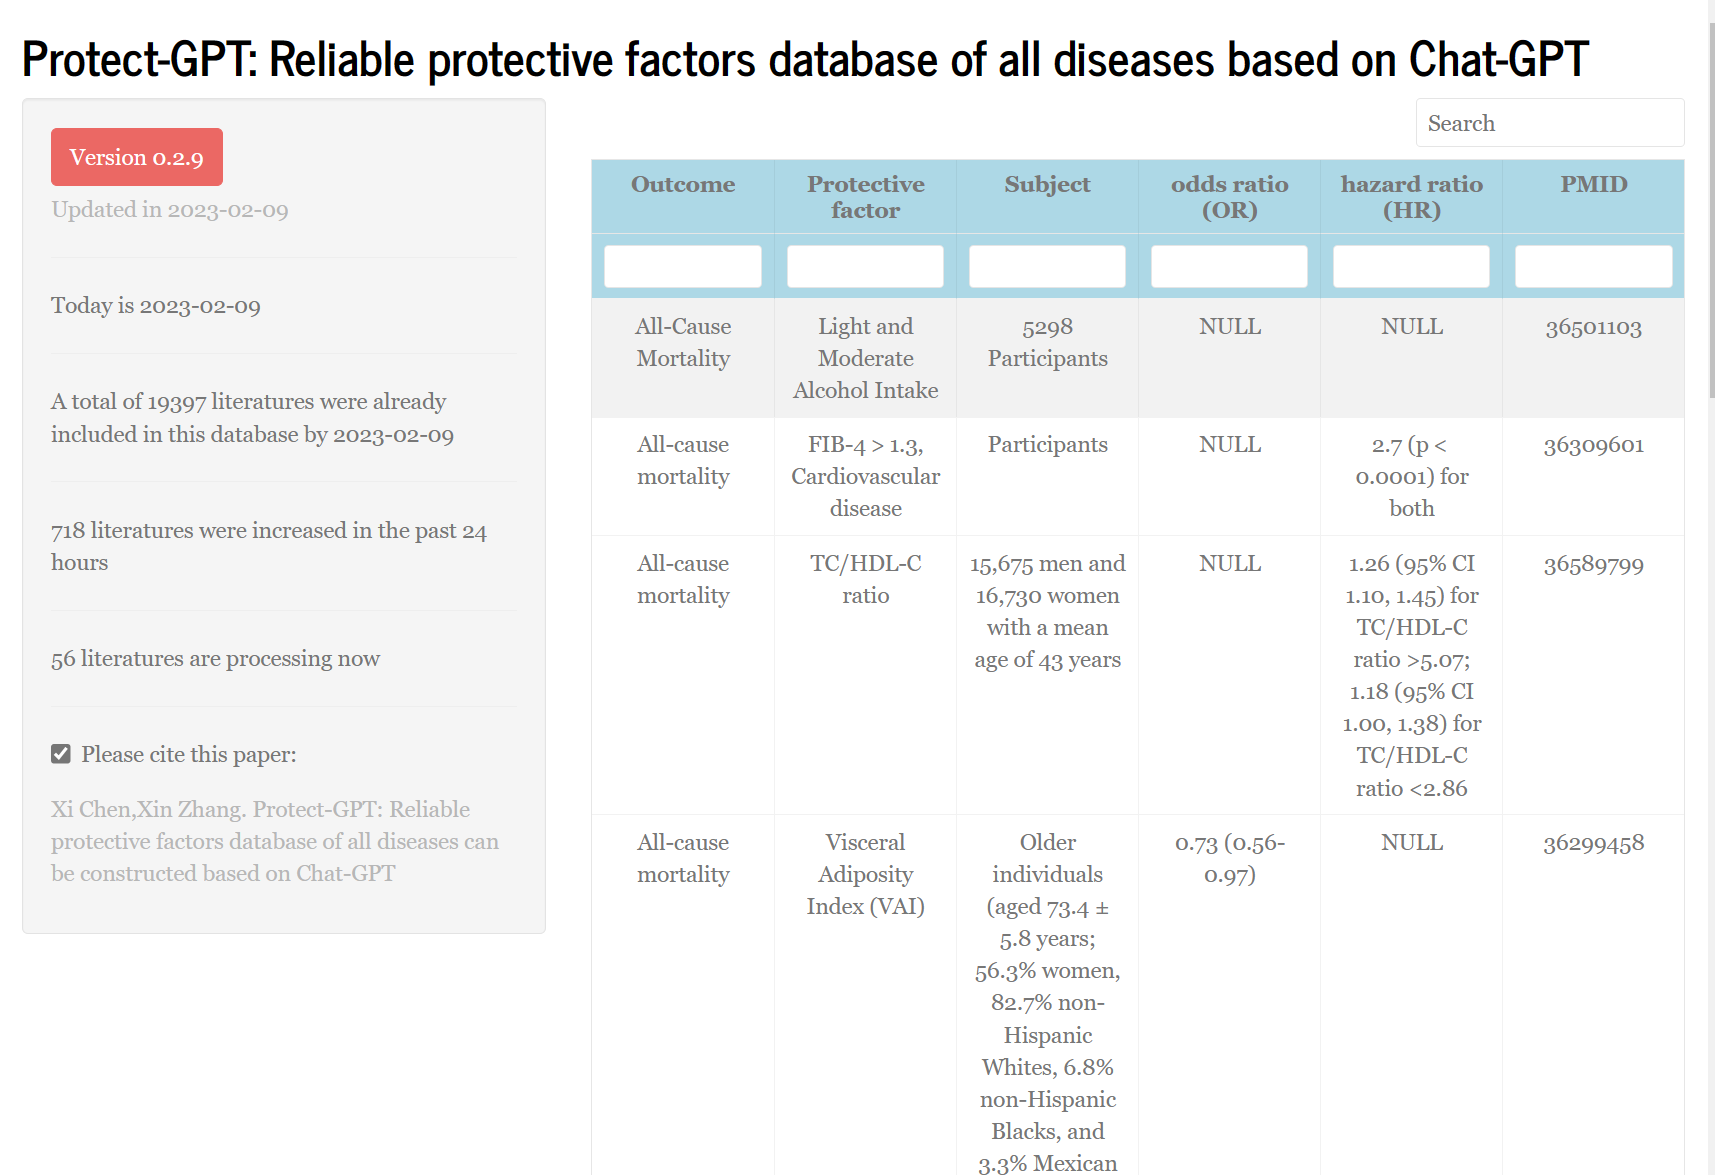Click the Outcome column filter field

[x=683, y=265]
